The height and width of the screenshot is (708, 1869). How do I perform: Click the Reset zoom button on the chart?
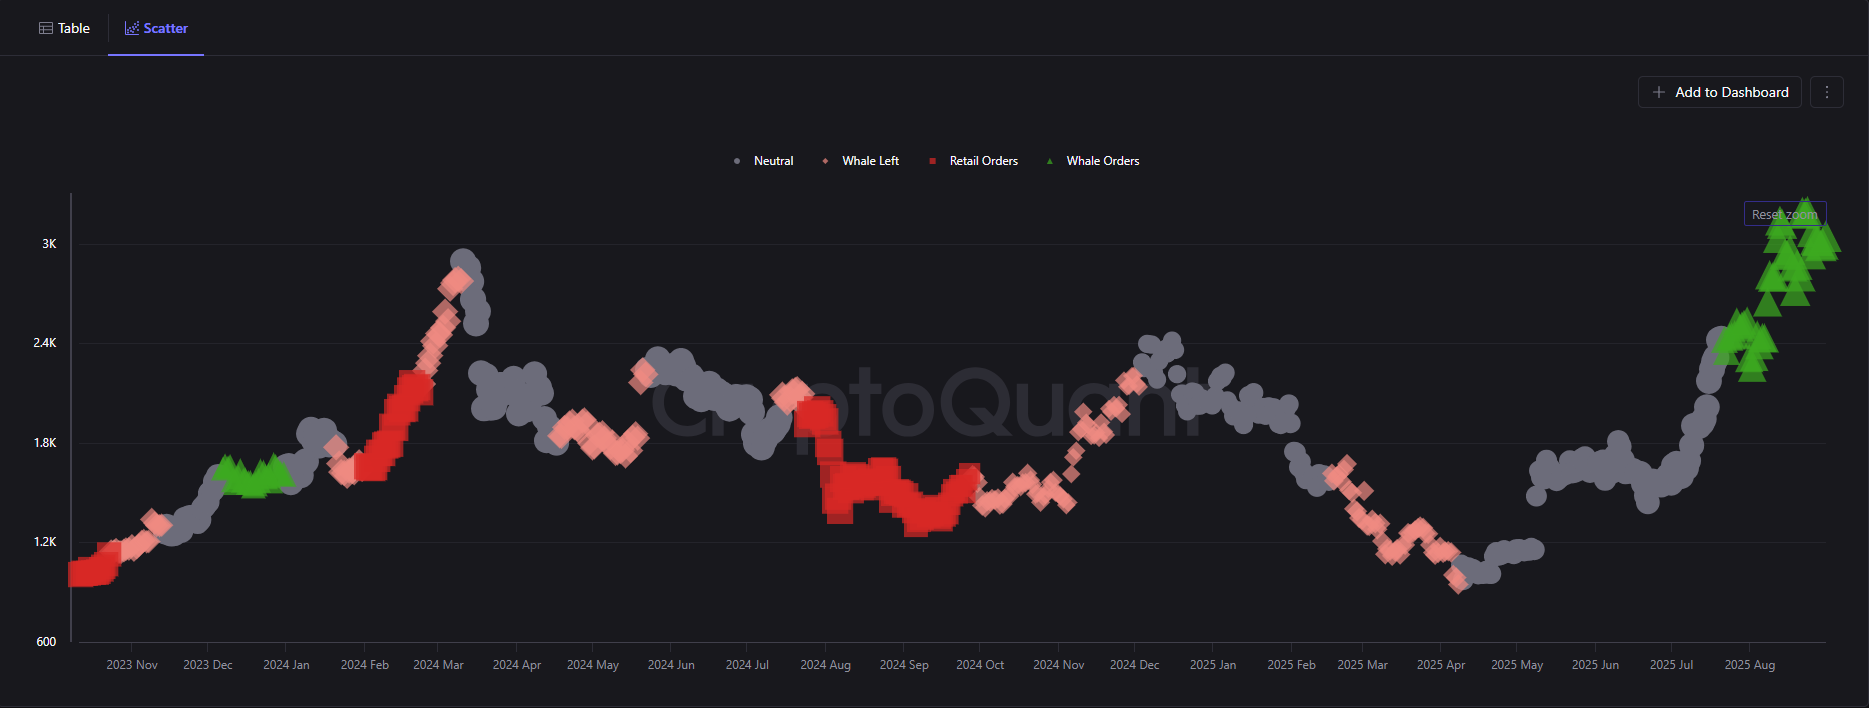(1784, 214)
